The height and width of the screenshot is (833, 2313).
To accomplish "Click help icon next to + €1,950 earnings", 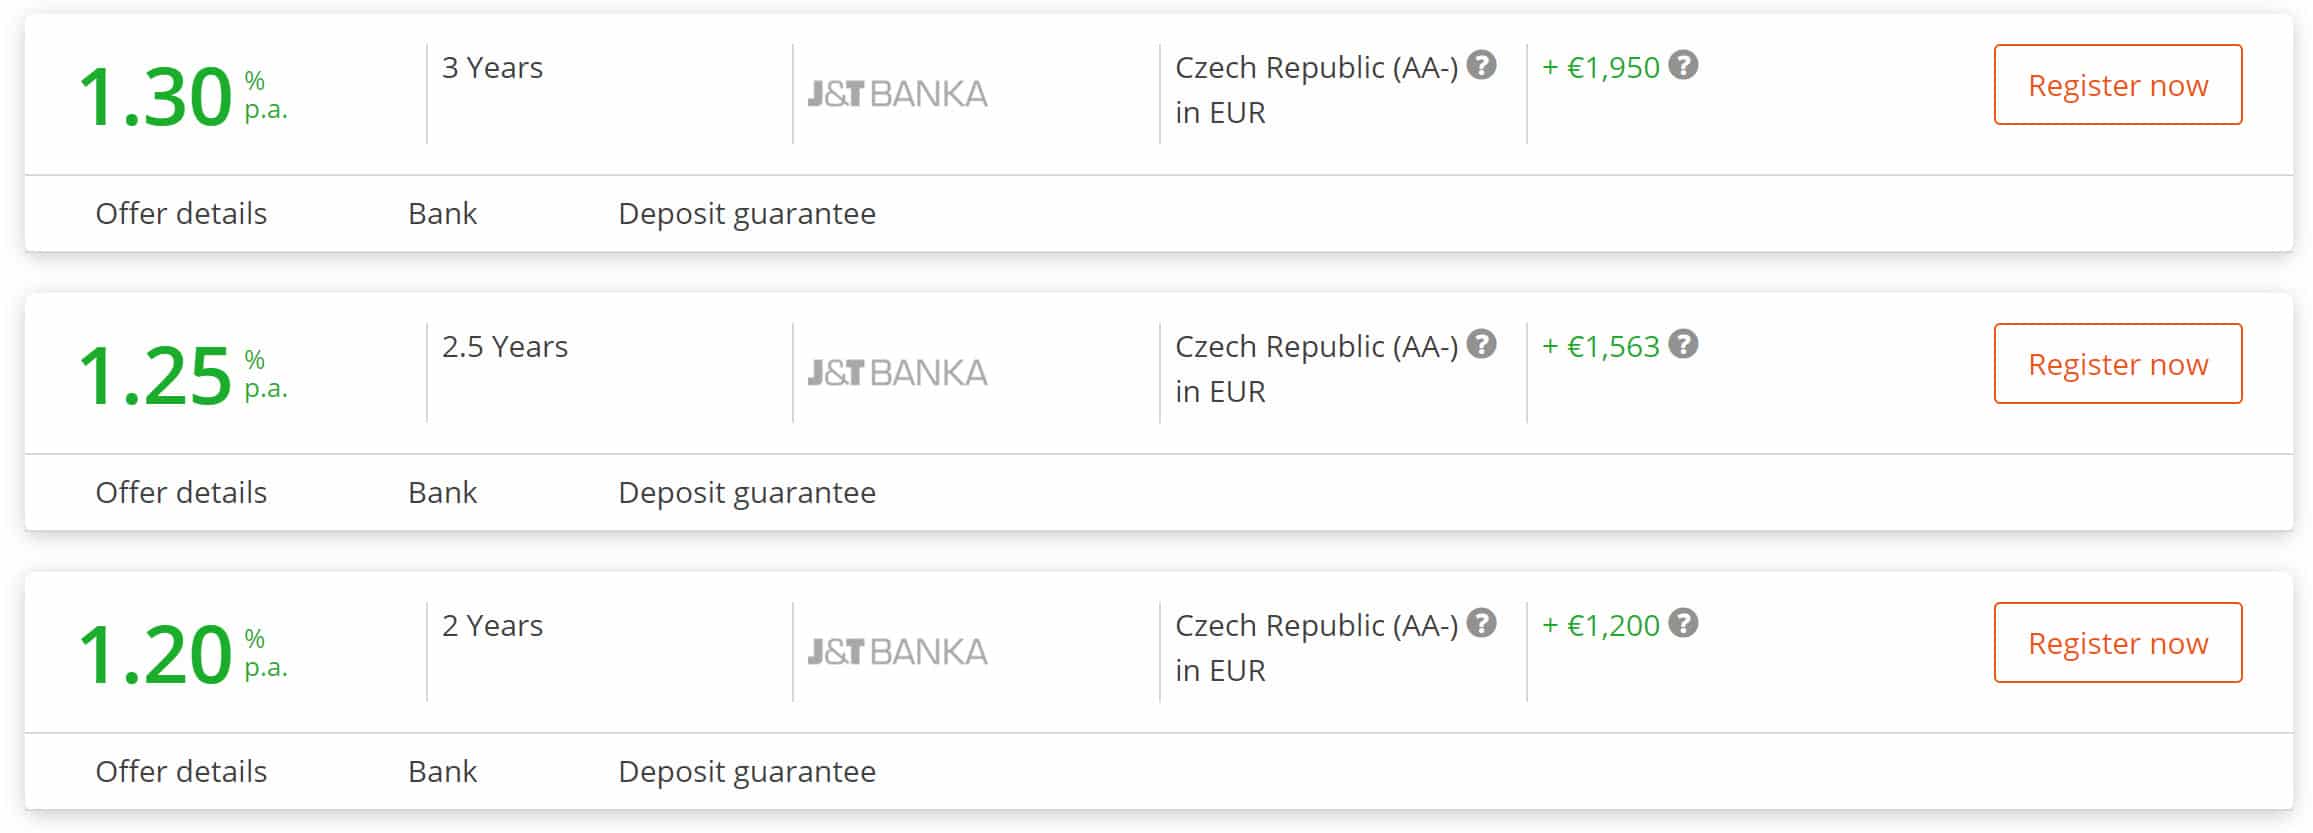I will [x=1683, y=66].
